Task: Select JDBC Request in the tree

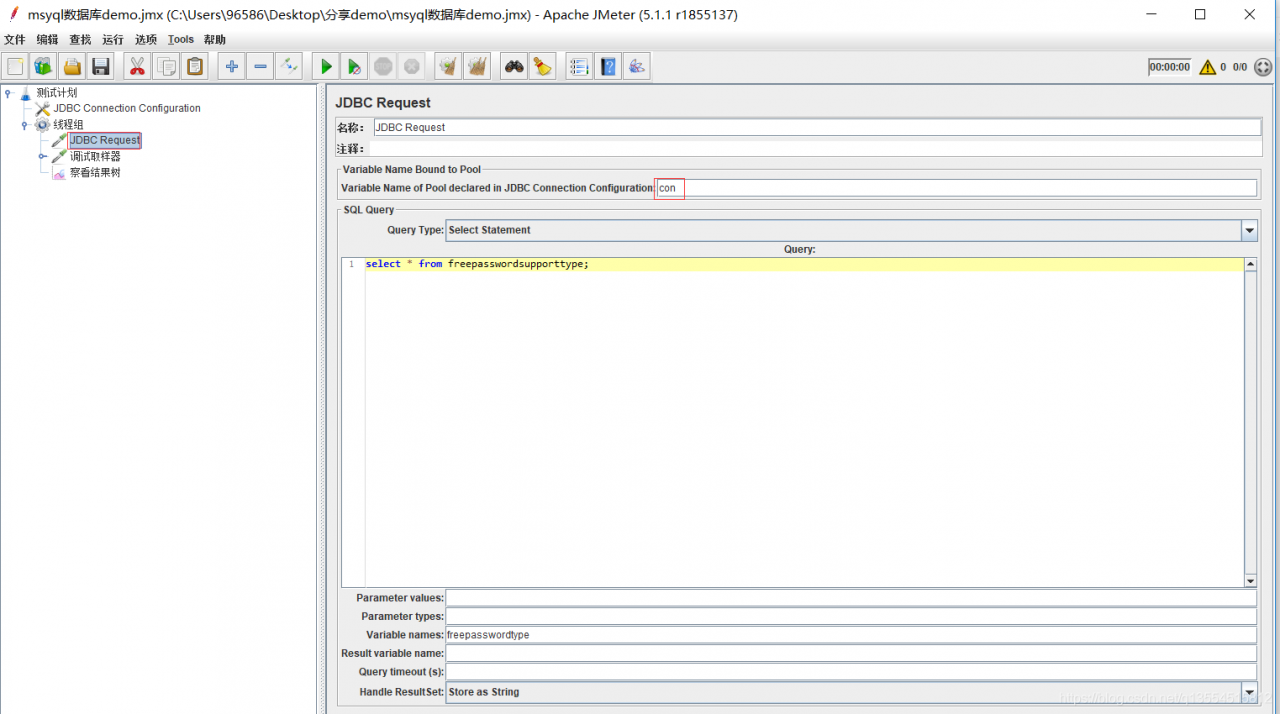Action: 105,140
